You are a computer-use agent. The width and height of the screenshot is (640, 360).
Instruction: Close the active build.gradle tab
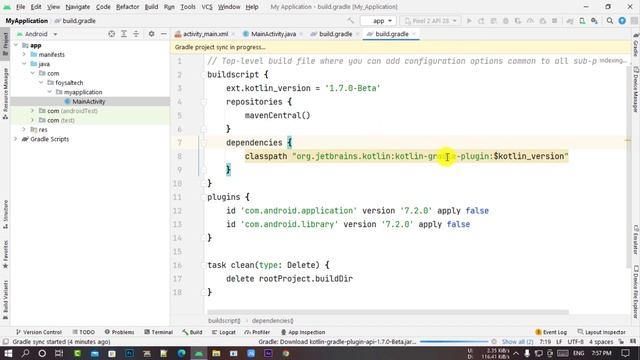point(414,34)
